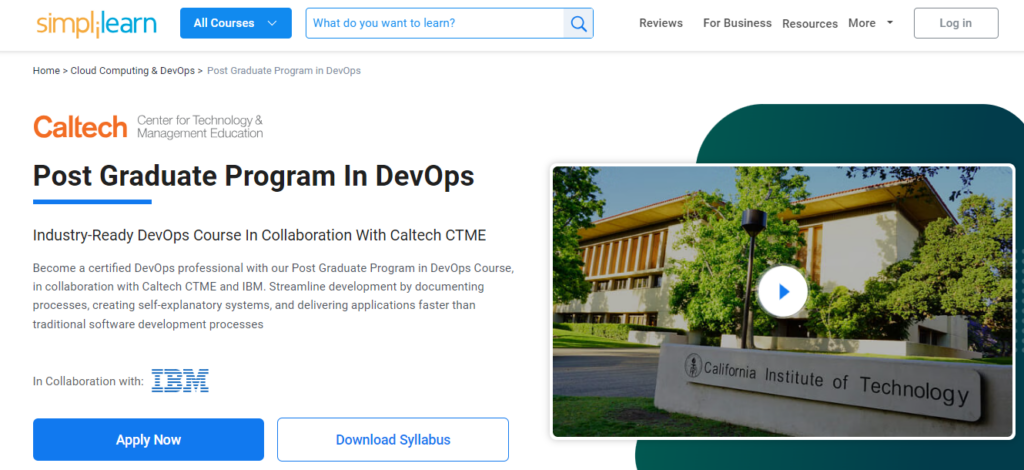Screen dimensions: 1024x470
Task: Click the IBM logo
Action: coord(180,381)
